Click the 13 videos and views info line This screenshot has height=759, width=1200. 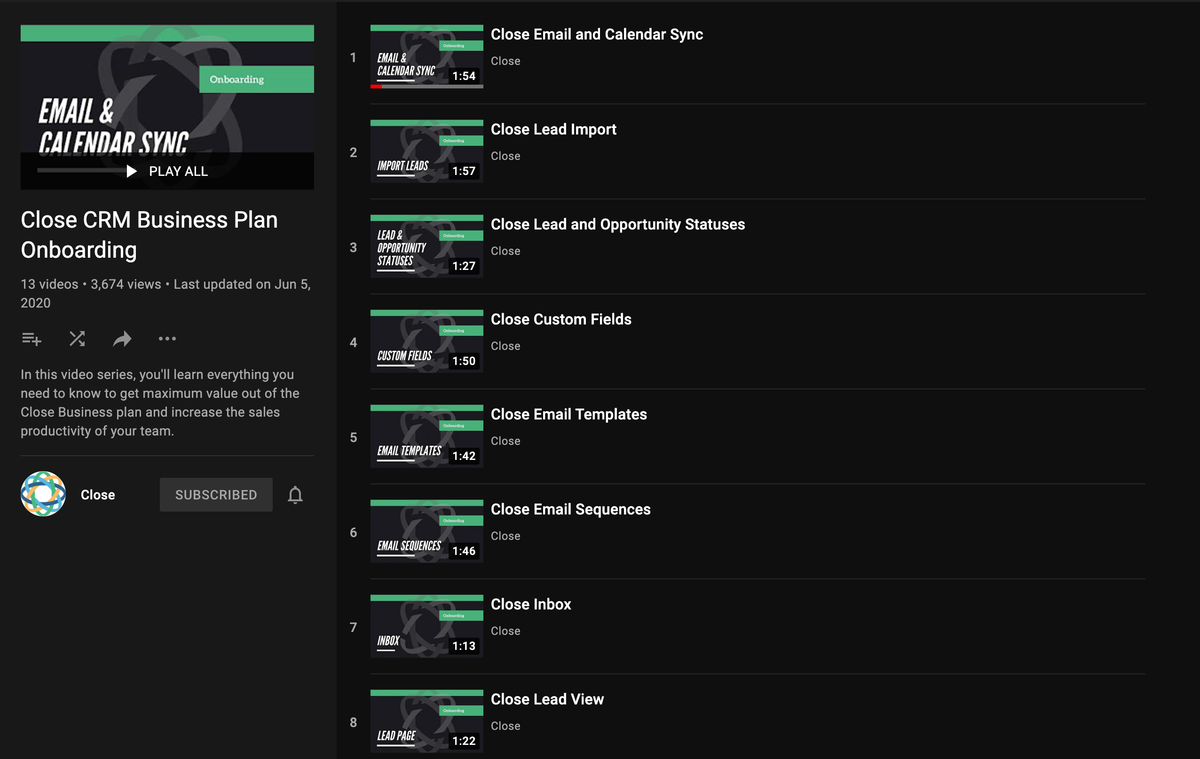(166, 293)
